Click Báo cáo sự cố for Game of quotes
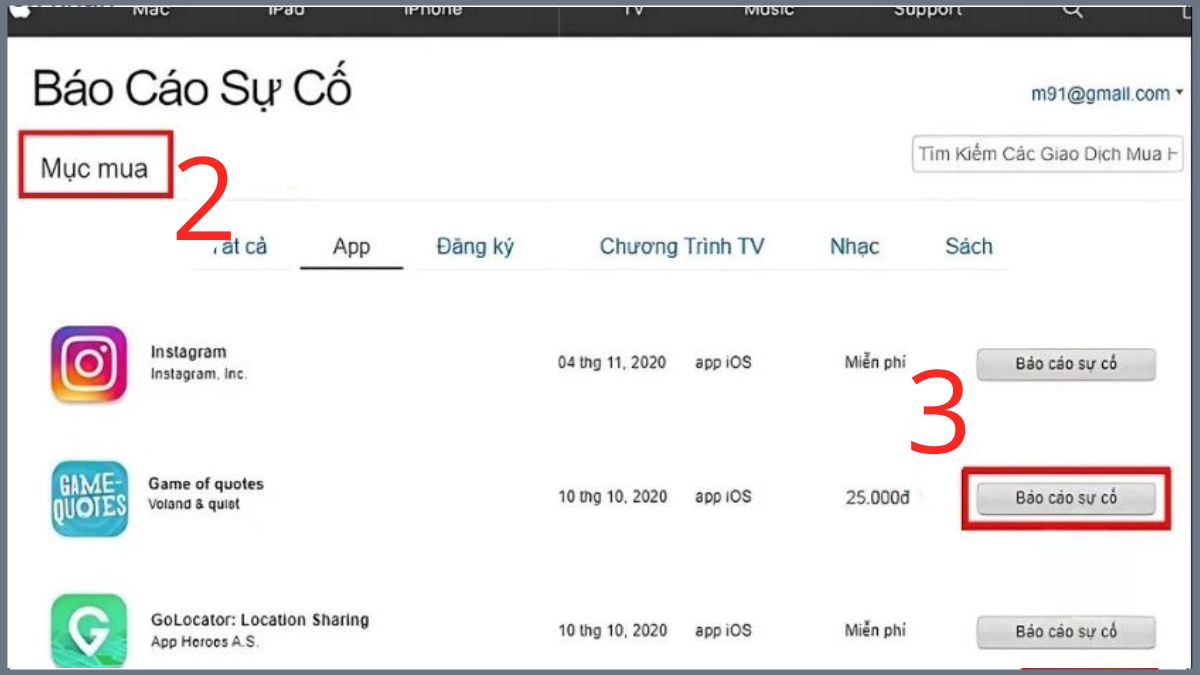 pyautogui.click(x=1066, y=497)
